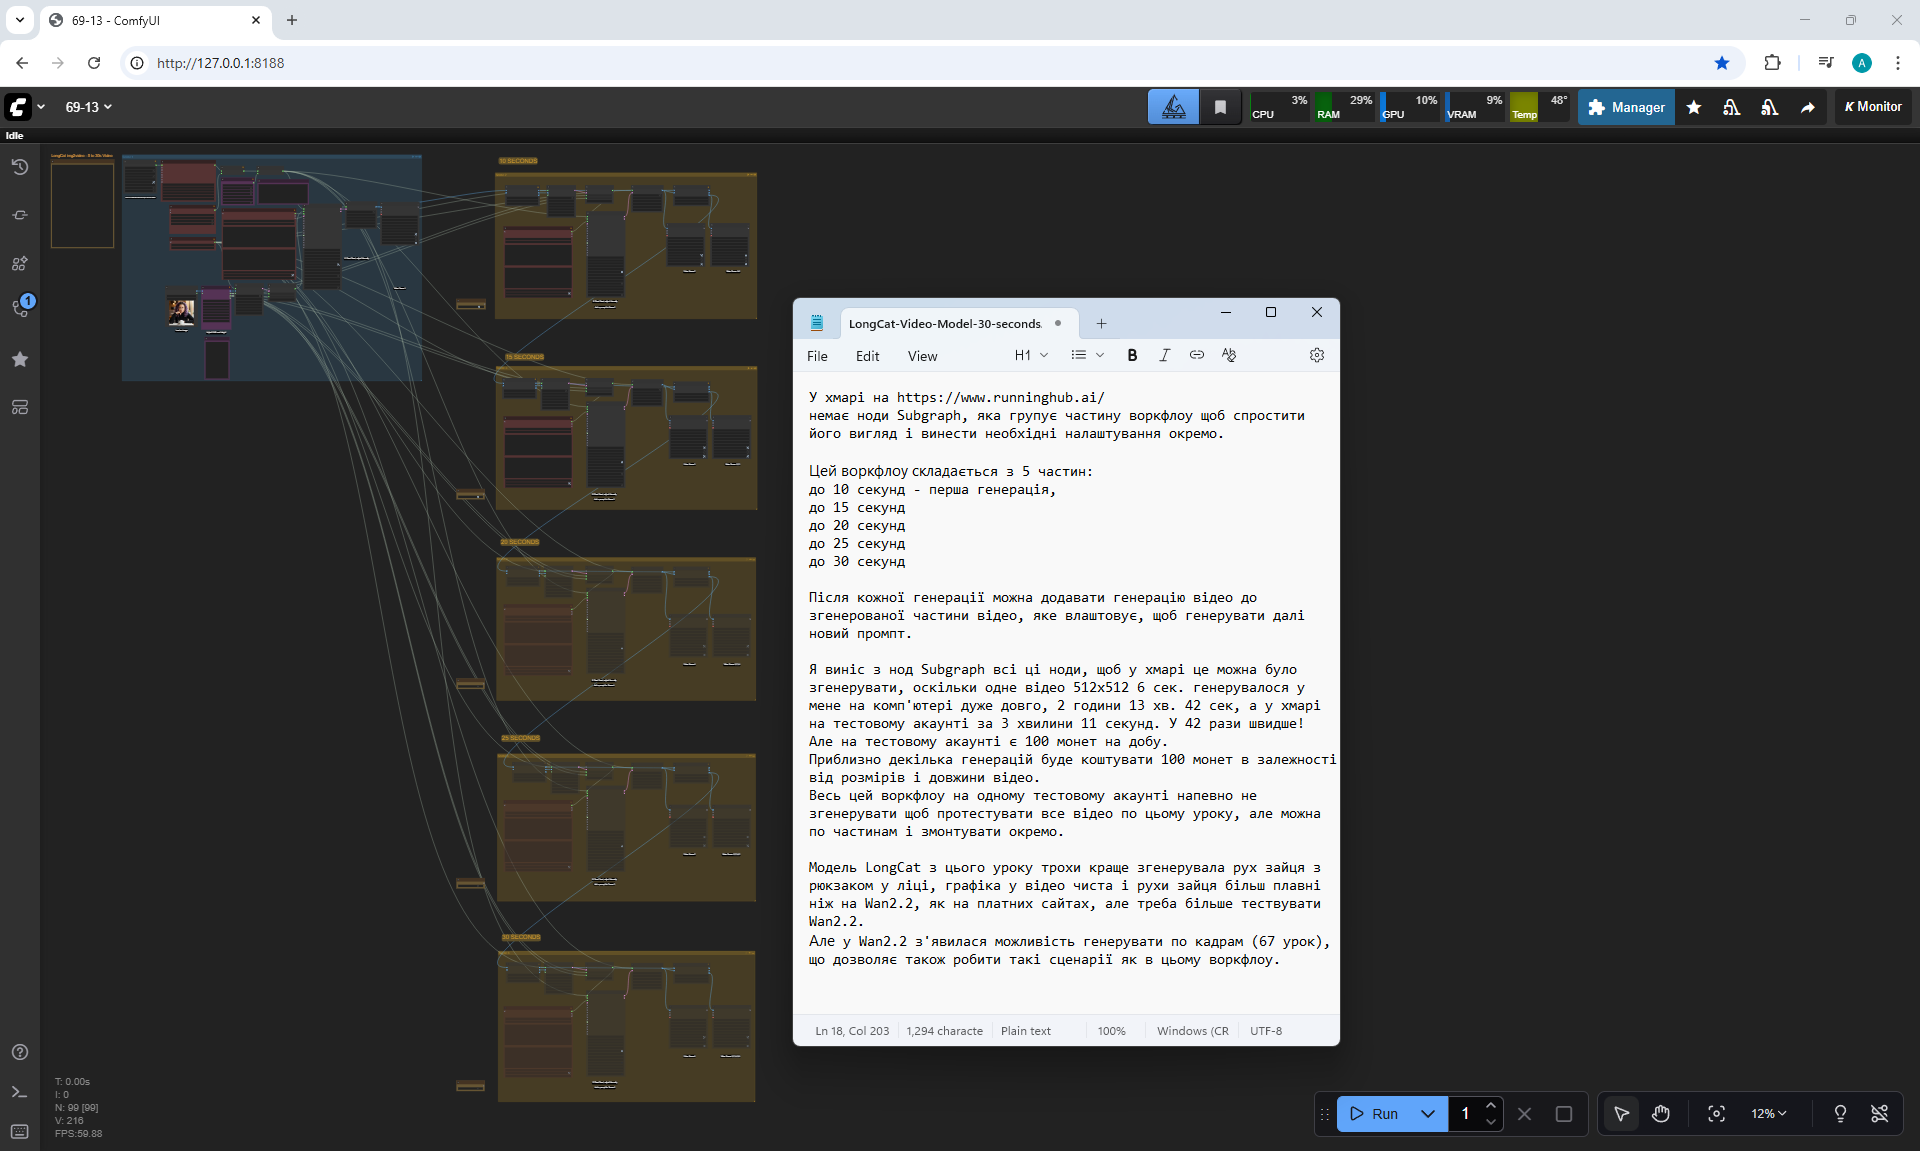
Task: Click the K Monitor button
Action: click(1872, 107)
